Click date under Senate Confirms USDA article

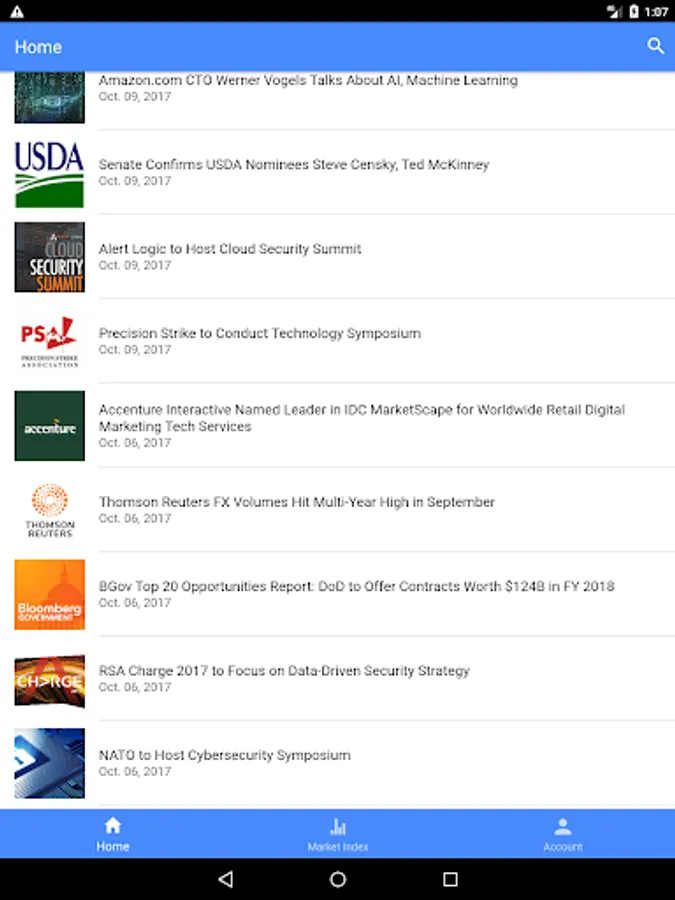(135, 181)
